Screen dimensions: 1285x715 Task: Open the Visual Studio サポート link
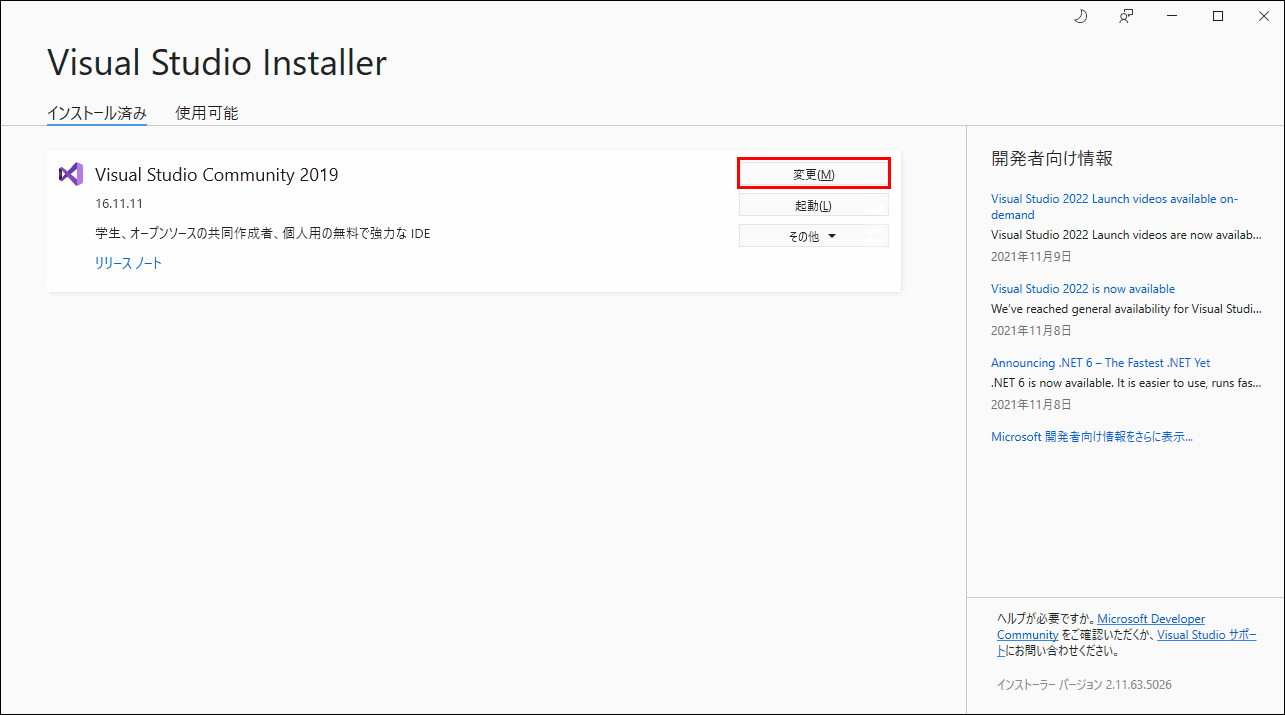coord(1127,642)
